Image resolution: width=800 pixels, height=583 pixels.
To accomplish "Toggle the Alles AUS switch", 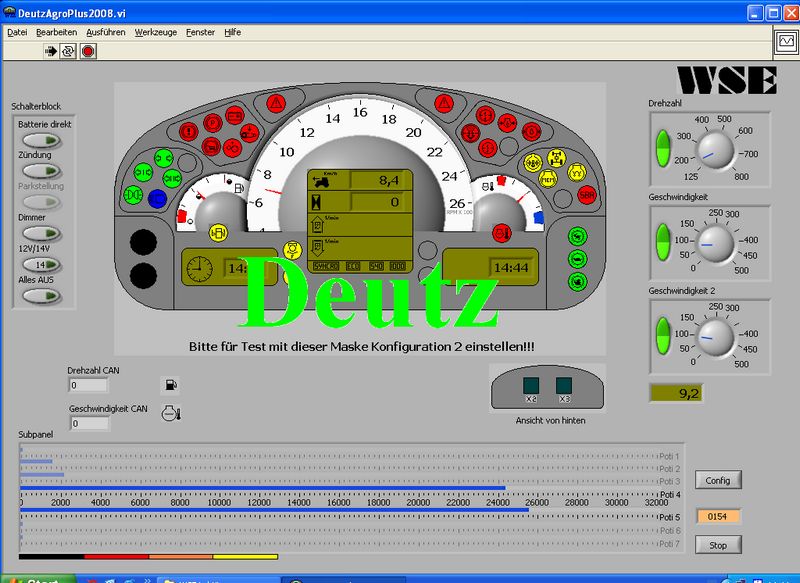I will 41,296.
